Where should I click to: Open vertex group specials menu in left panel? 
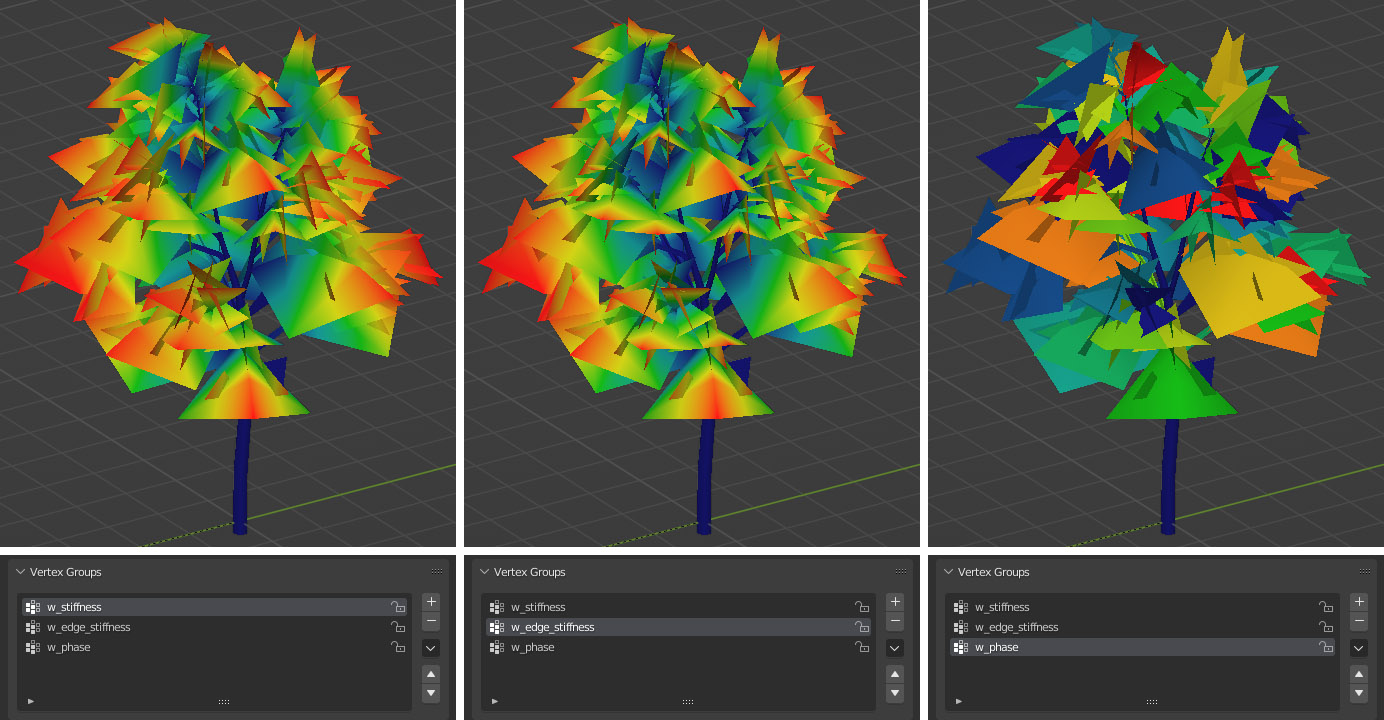pos(431,648)
